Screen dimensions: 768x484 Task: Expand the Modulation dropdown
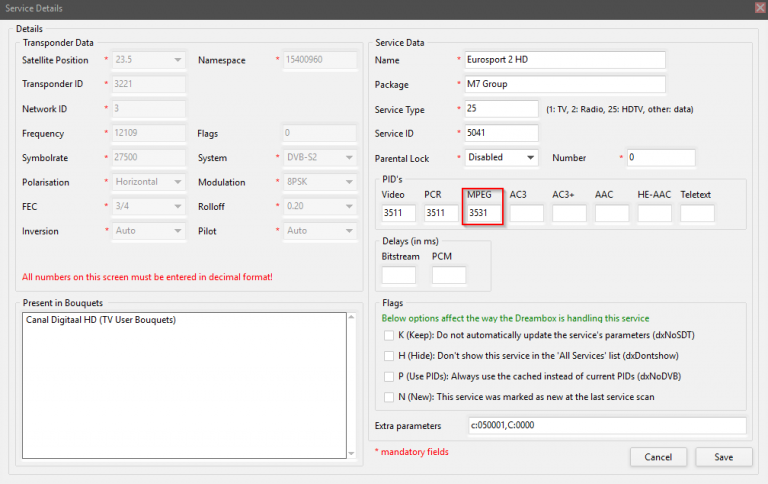[320, 182]
